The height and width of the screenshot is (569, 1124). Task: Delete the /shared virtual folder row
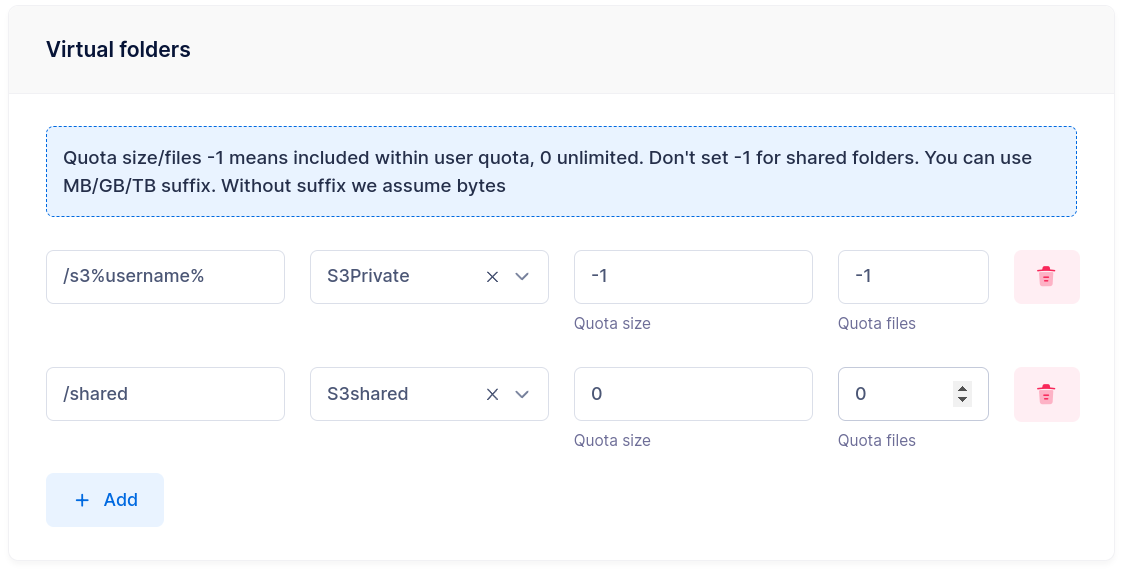[1046, 394]
